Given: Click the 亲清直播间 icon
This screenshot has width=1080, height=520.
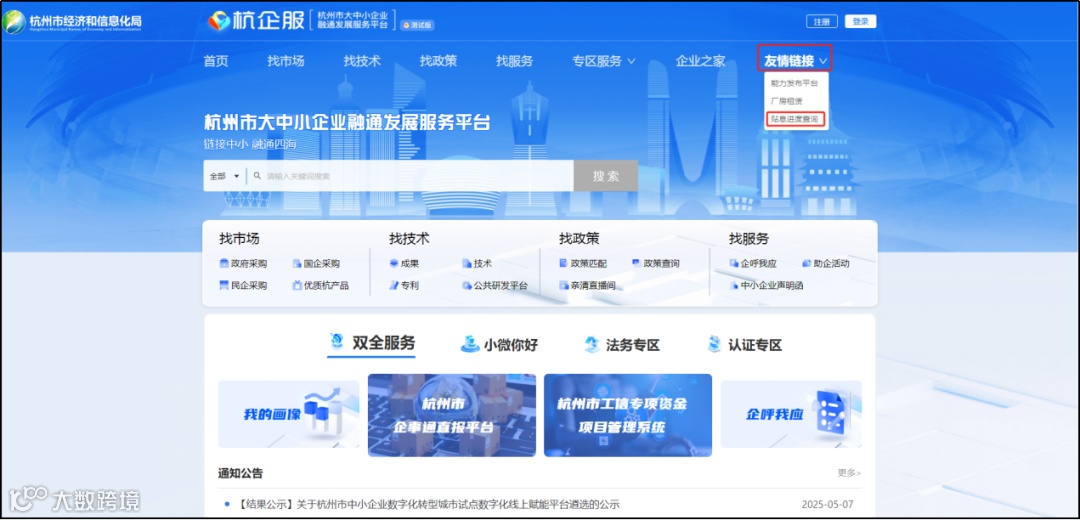Looking at the screenshot, I should tap(563, 285).
